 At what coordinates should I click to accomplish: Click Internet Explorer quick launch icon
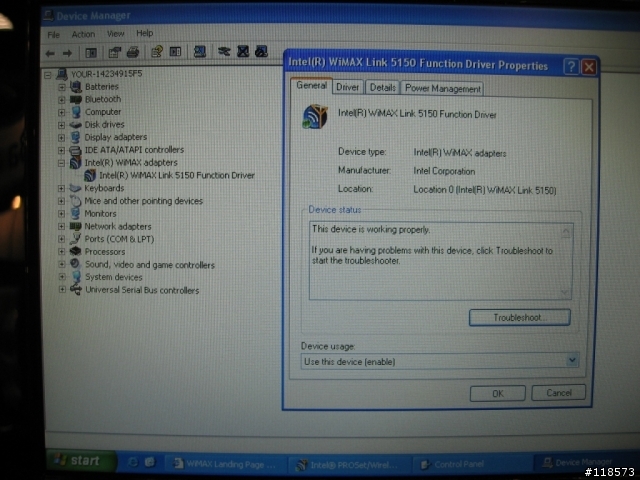[x=133, y=462]
